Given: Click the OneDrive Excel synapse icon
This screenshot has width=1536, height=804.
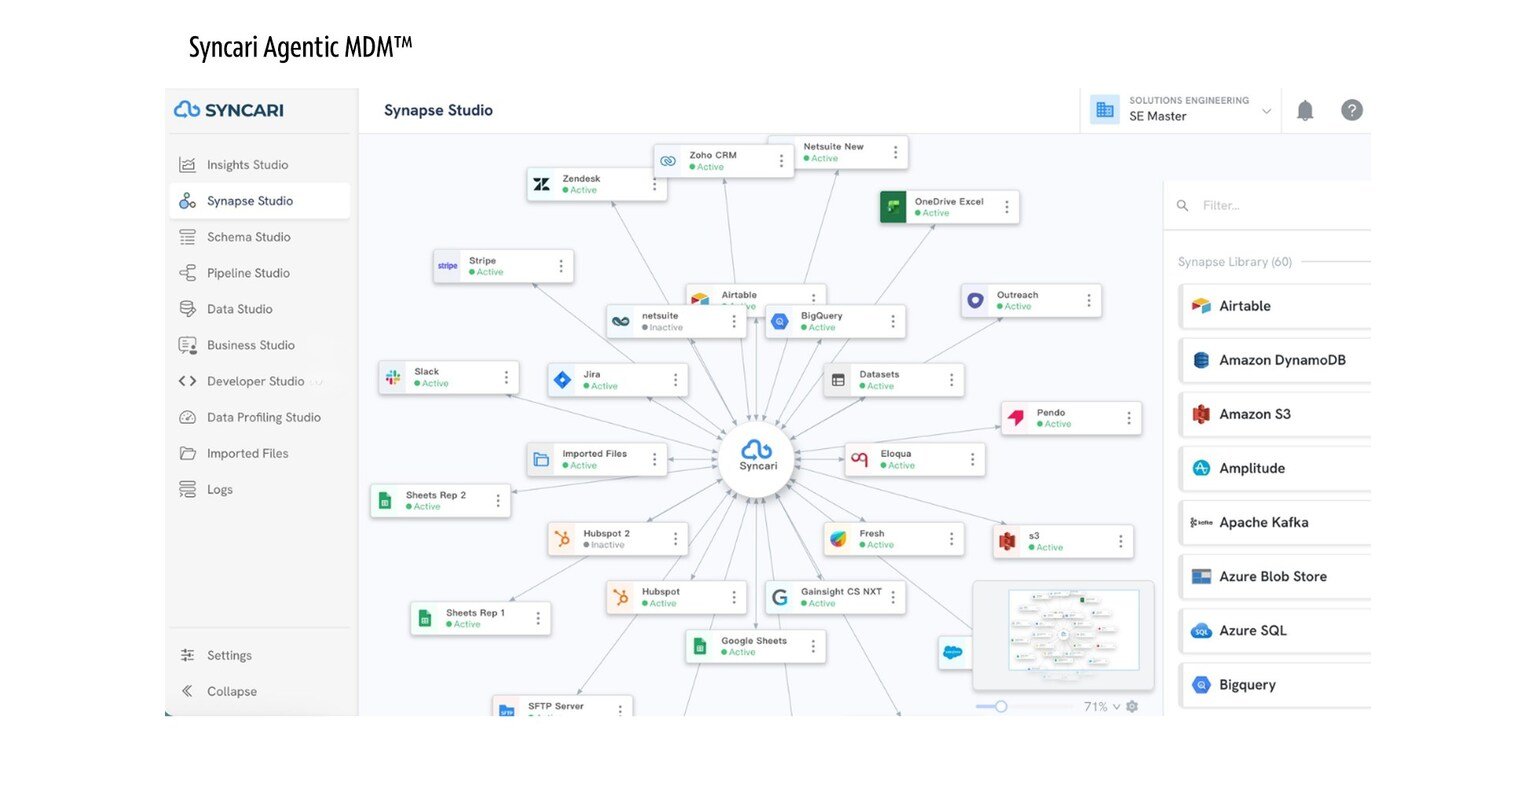Looking at the screenshot, I should [x=893, y=207].
